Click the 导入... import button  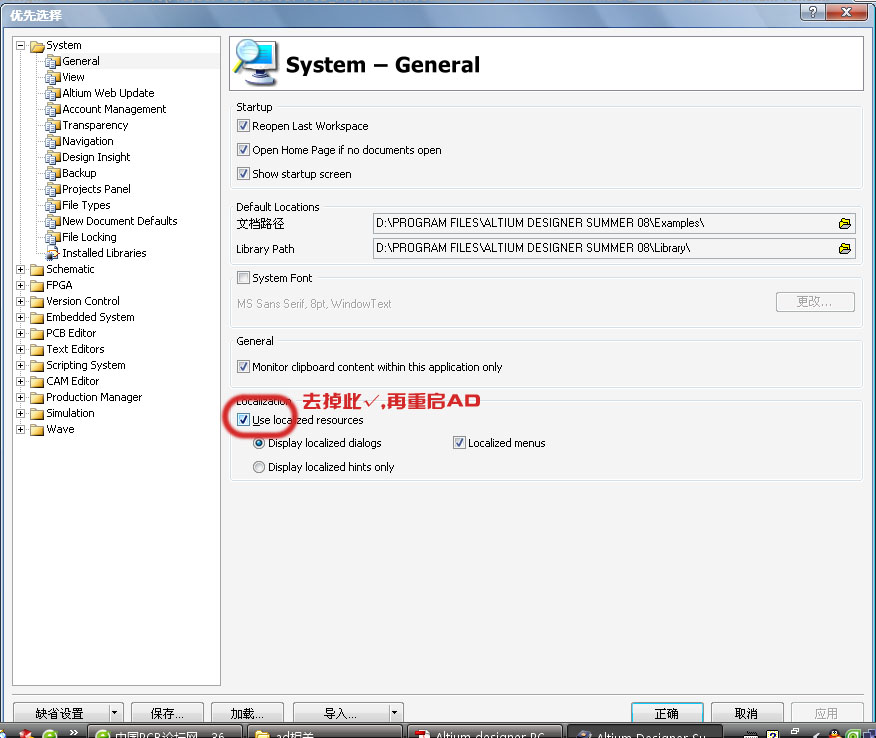coord(341,713)
